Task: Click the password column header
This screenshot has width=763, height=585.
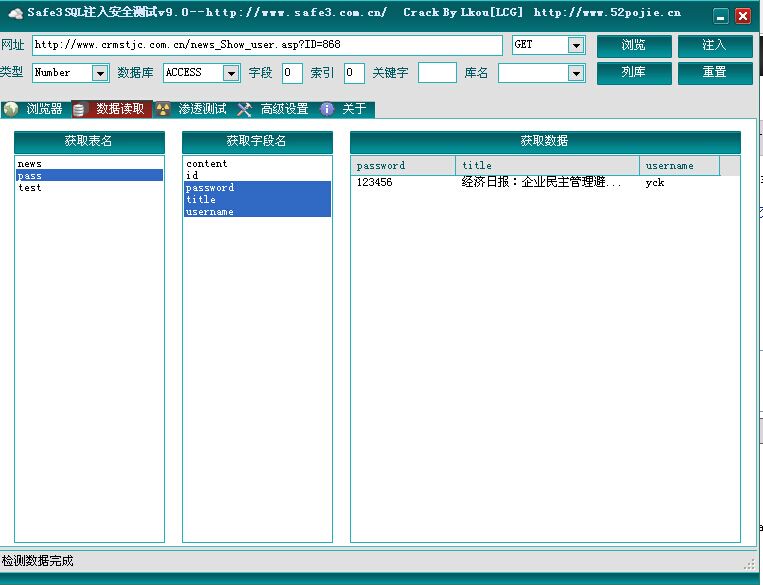Action: pos(403,166)
